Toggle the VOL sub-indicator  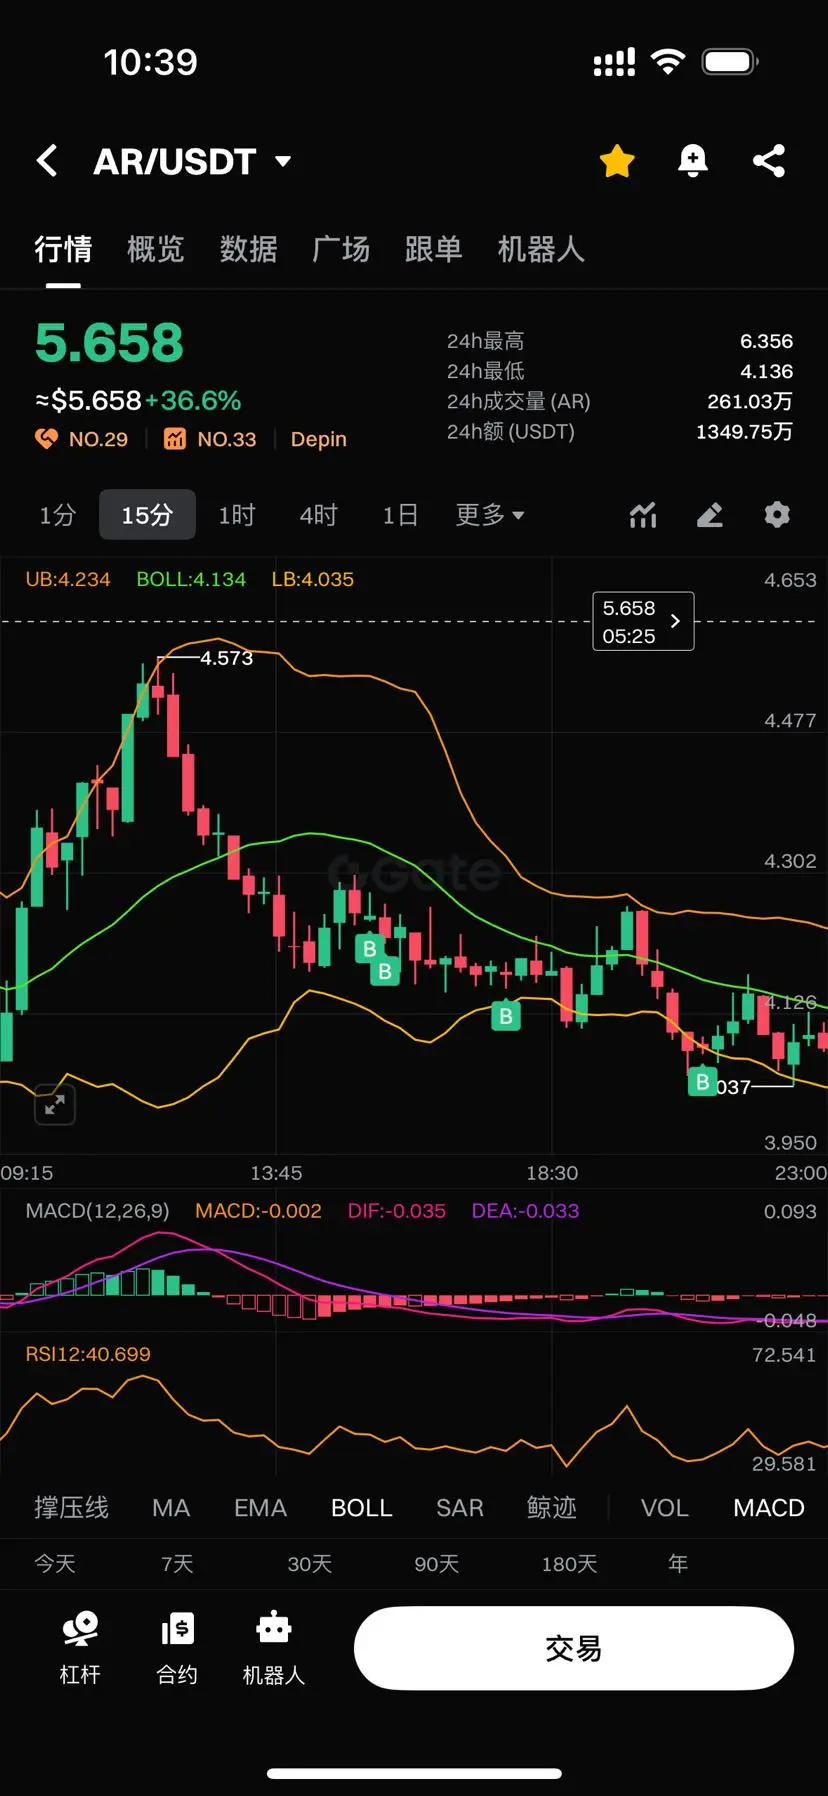[665, 1508]
